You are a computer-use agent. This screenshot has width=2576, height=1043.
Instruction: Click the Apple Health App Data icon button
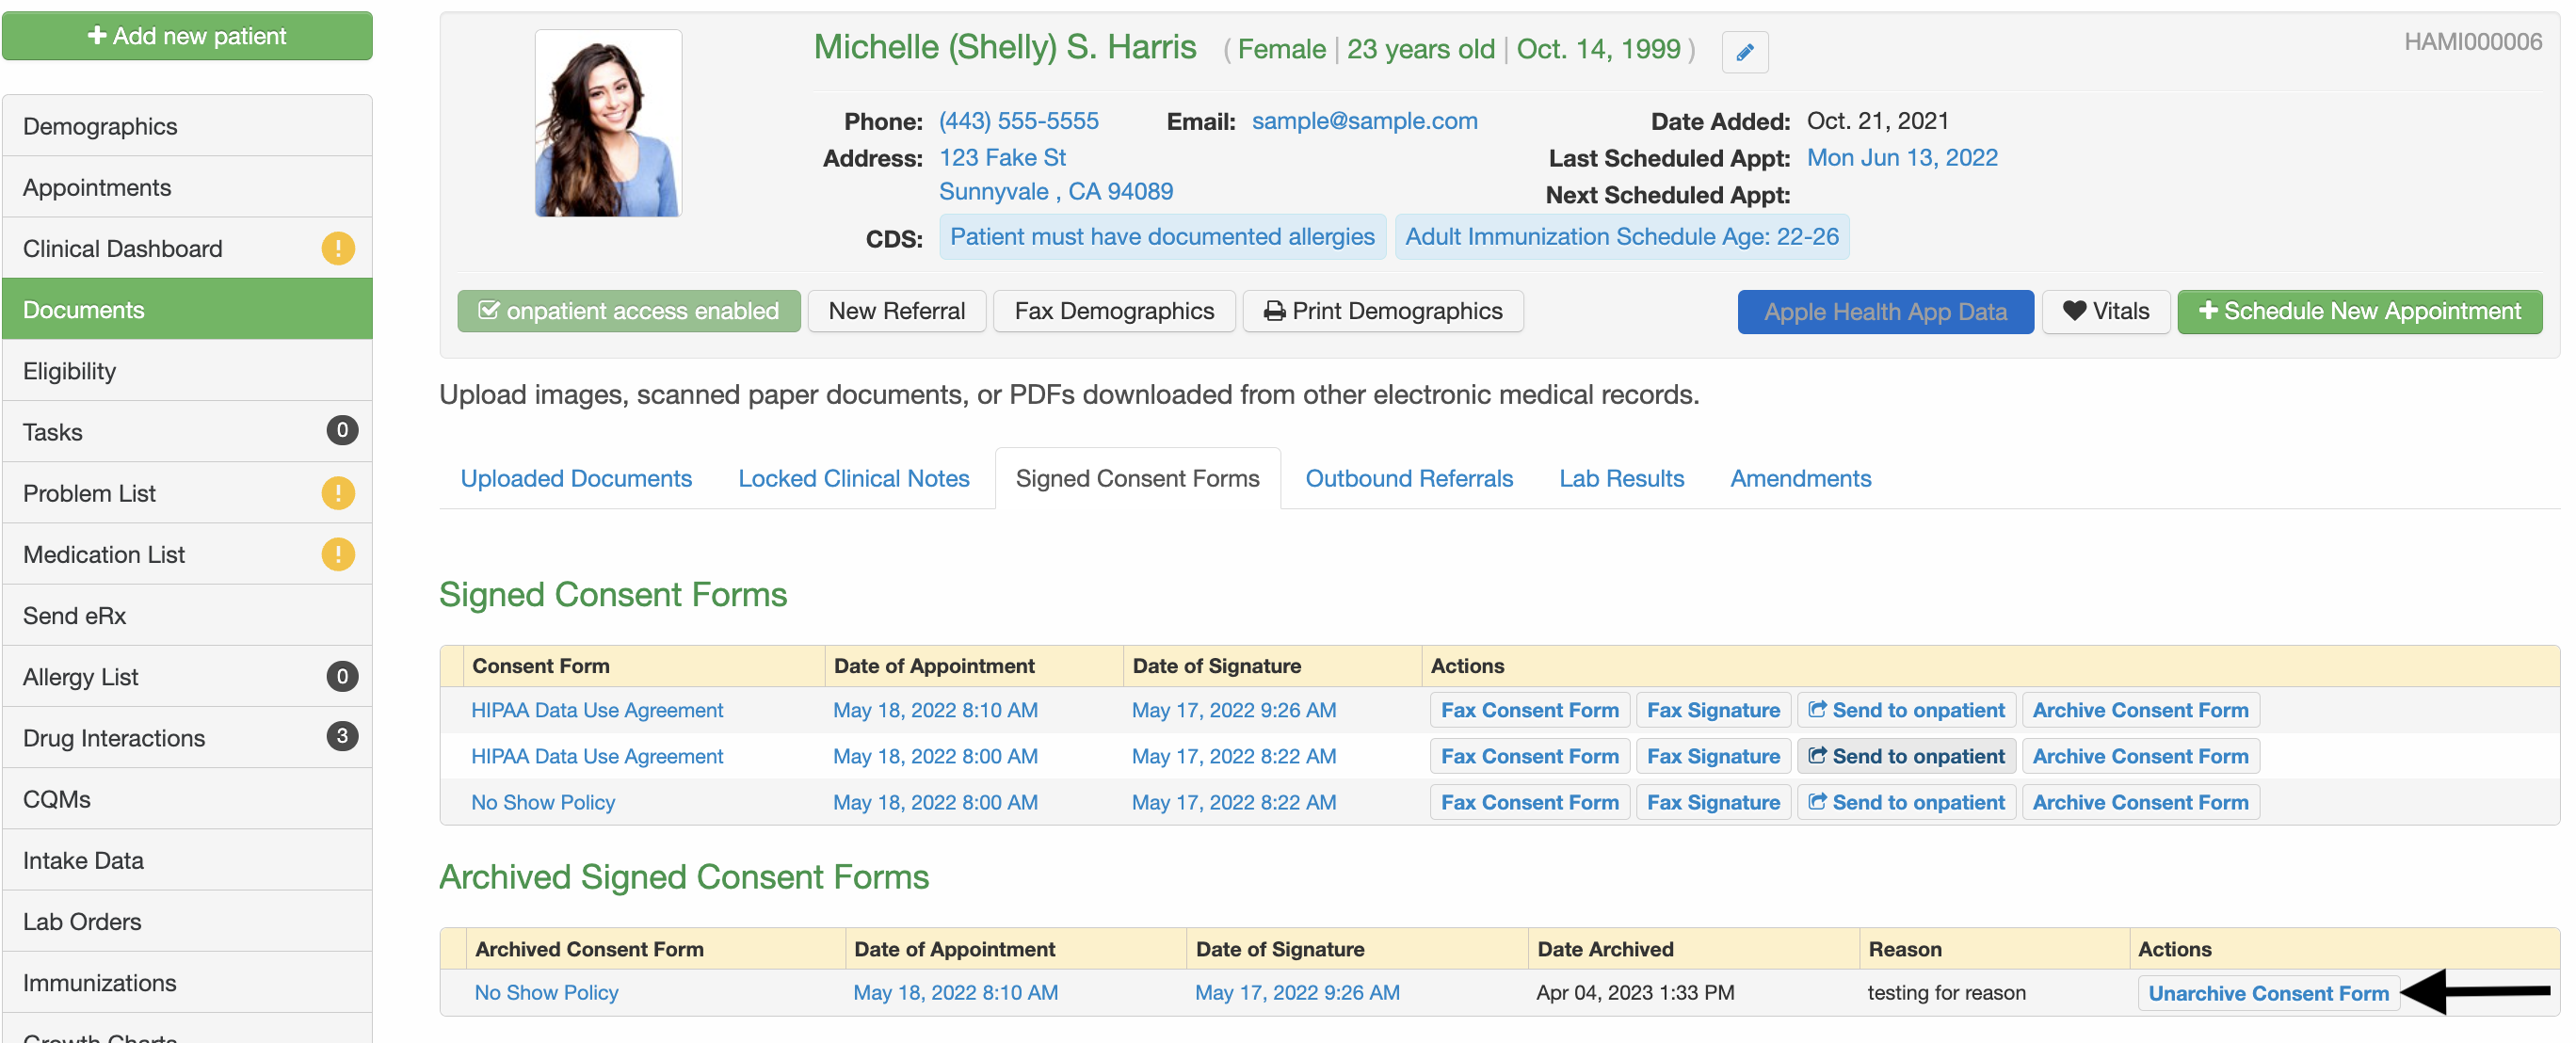1884,313
